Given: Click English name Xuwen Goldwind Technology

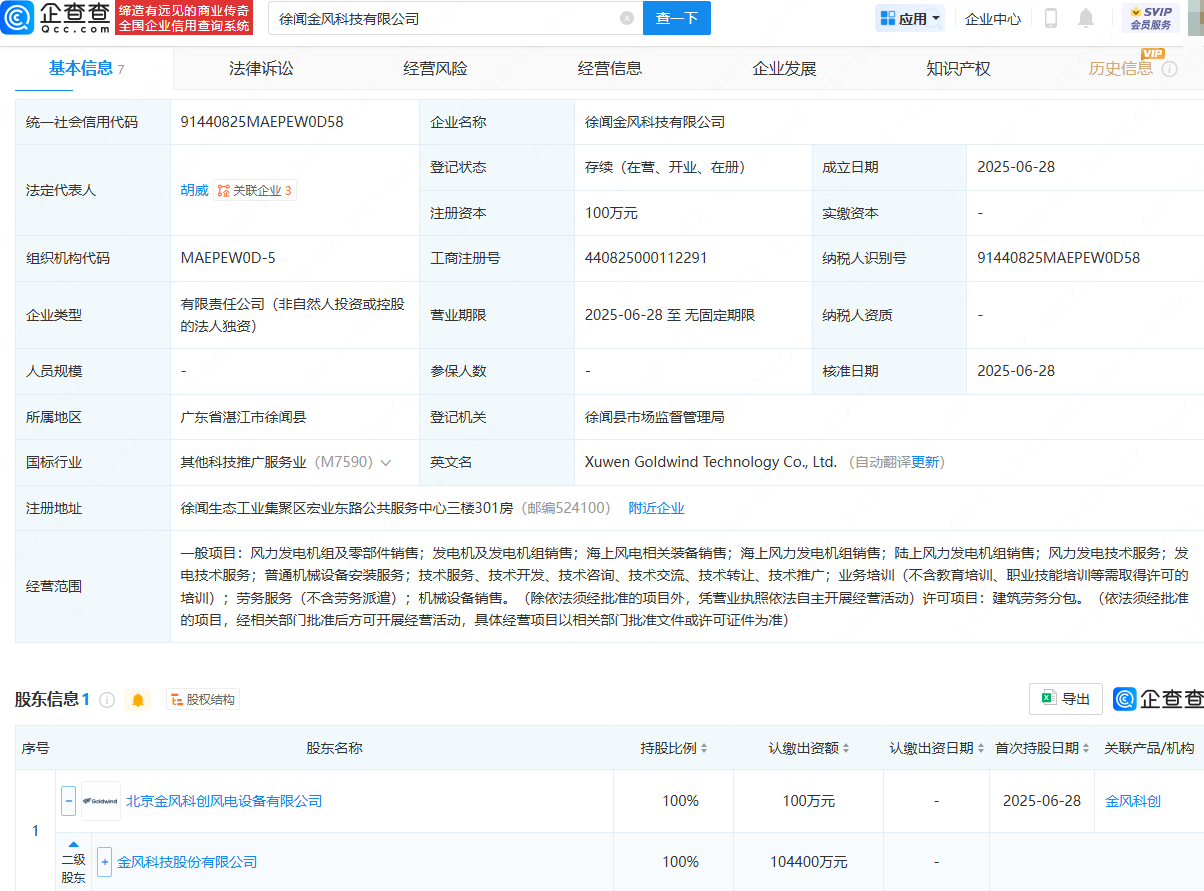Looking at the screenshot, I should click(x=711, y=462).
